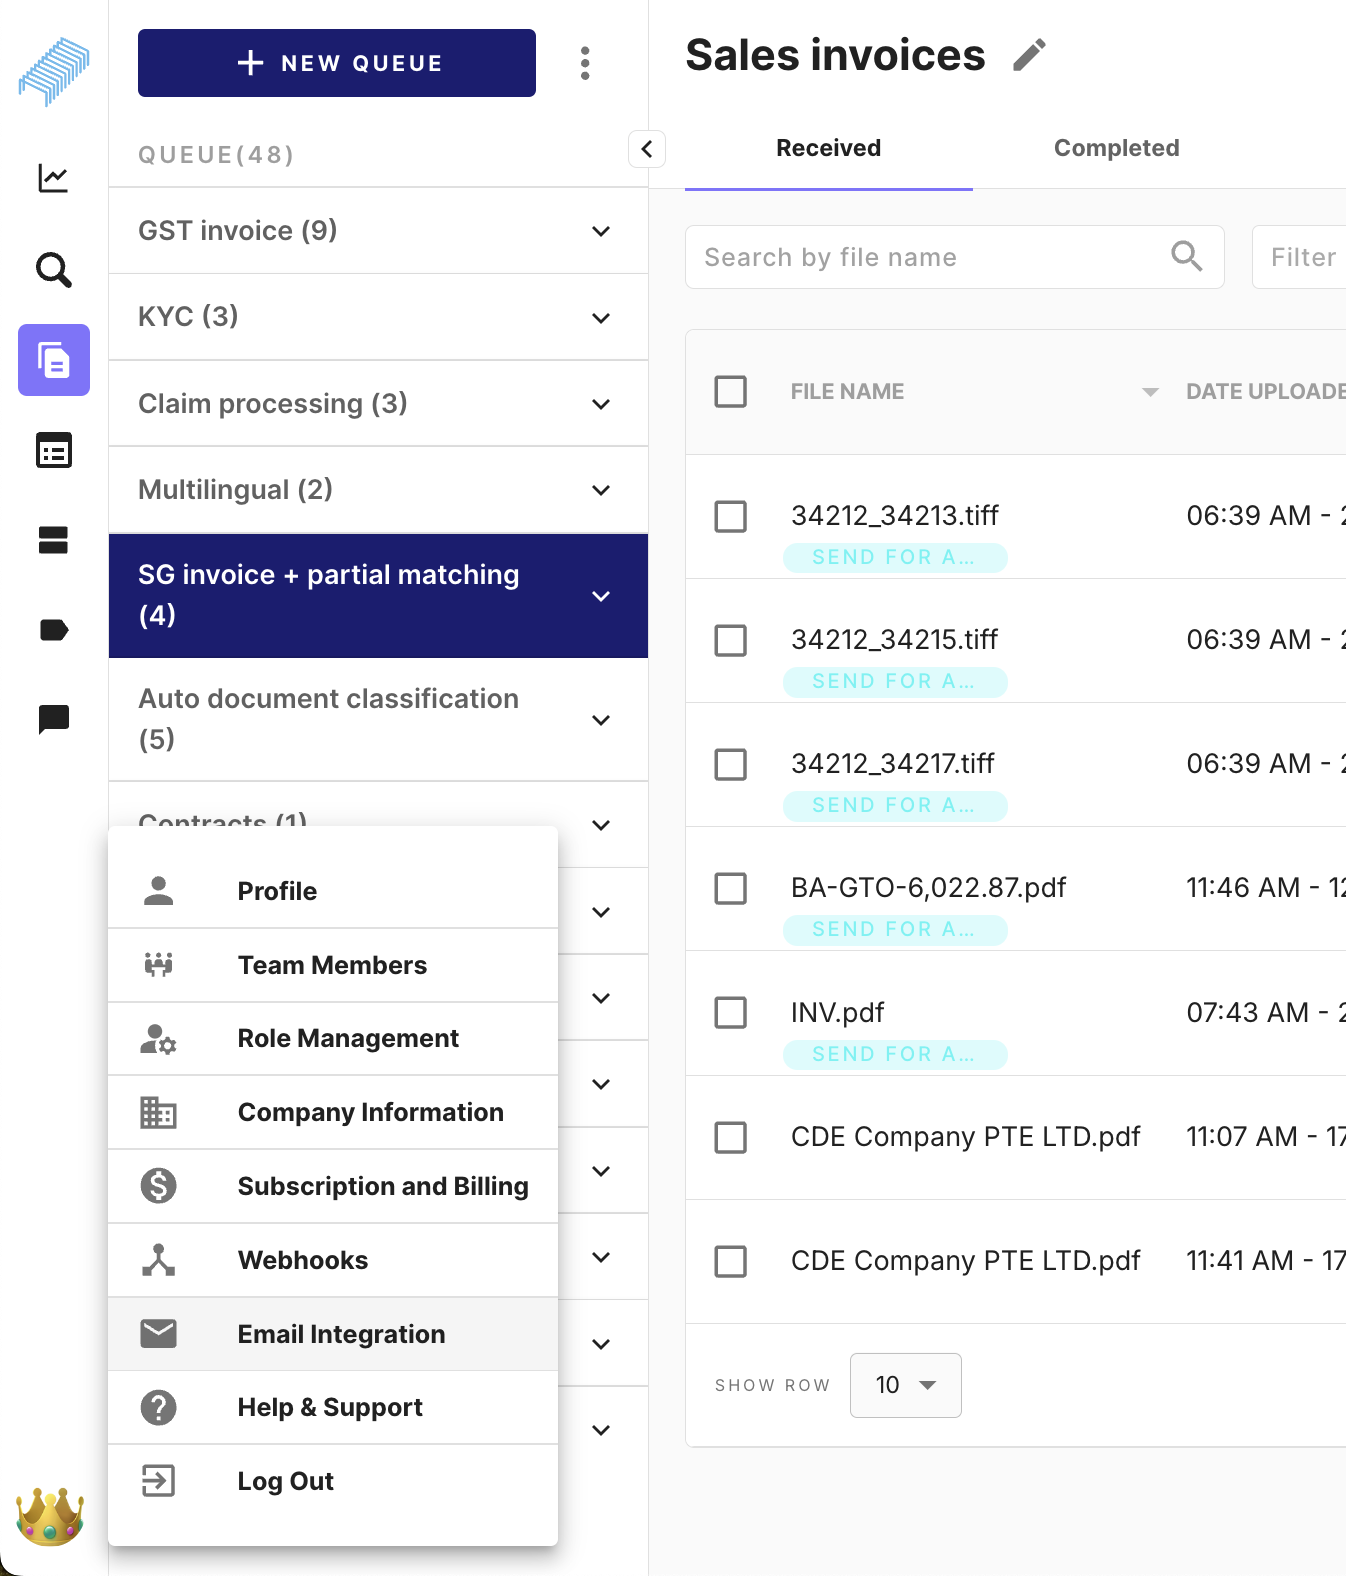Screen dimensions: 1346x1576
Task: Open the stacked storage icon in sidebar
Action: [x=53, y=540]
